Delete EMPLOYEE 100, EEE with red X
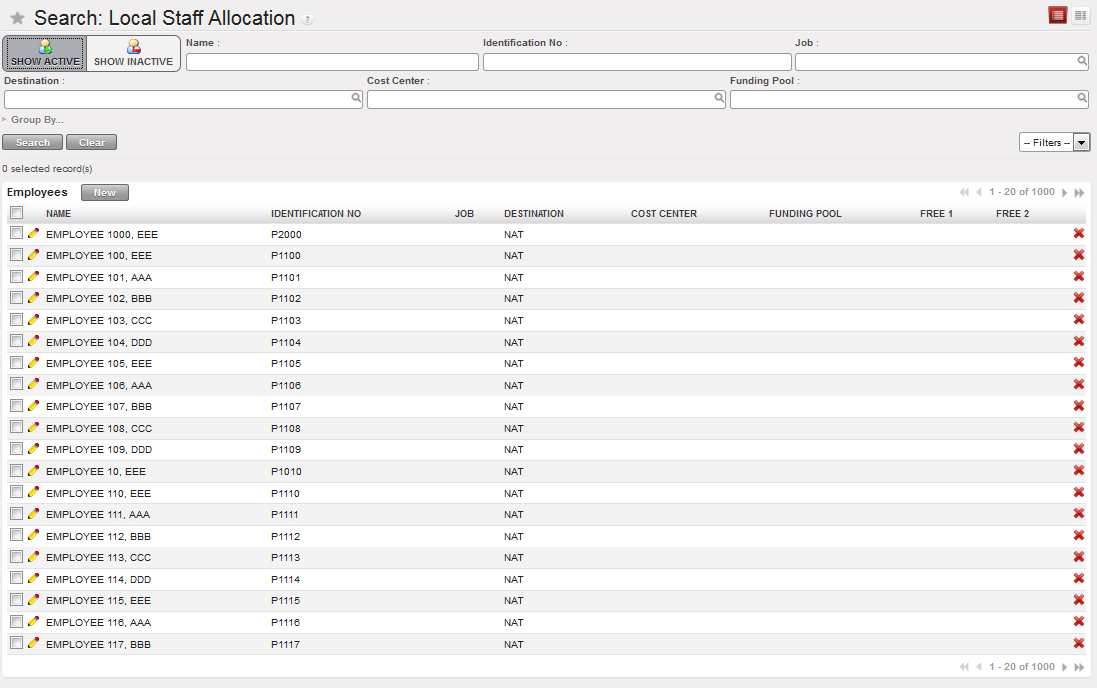The width and height of the screenshot is (1097, 688). pyautogui.click(x=1079, y=255)
